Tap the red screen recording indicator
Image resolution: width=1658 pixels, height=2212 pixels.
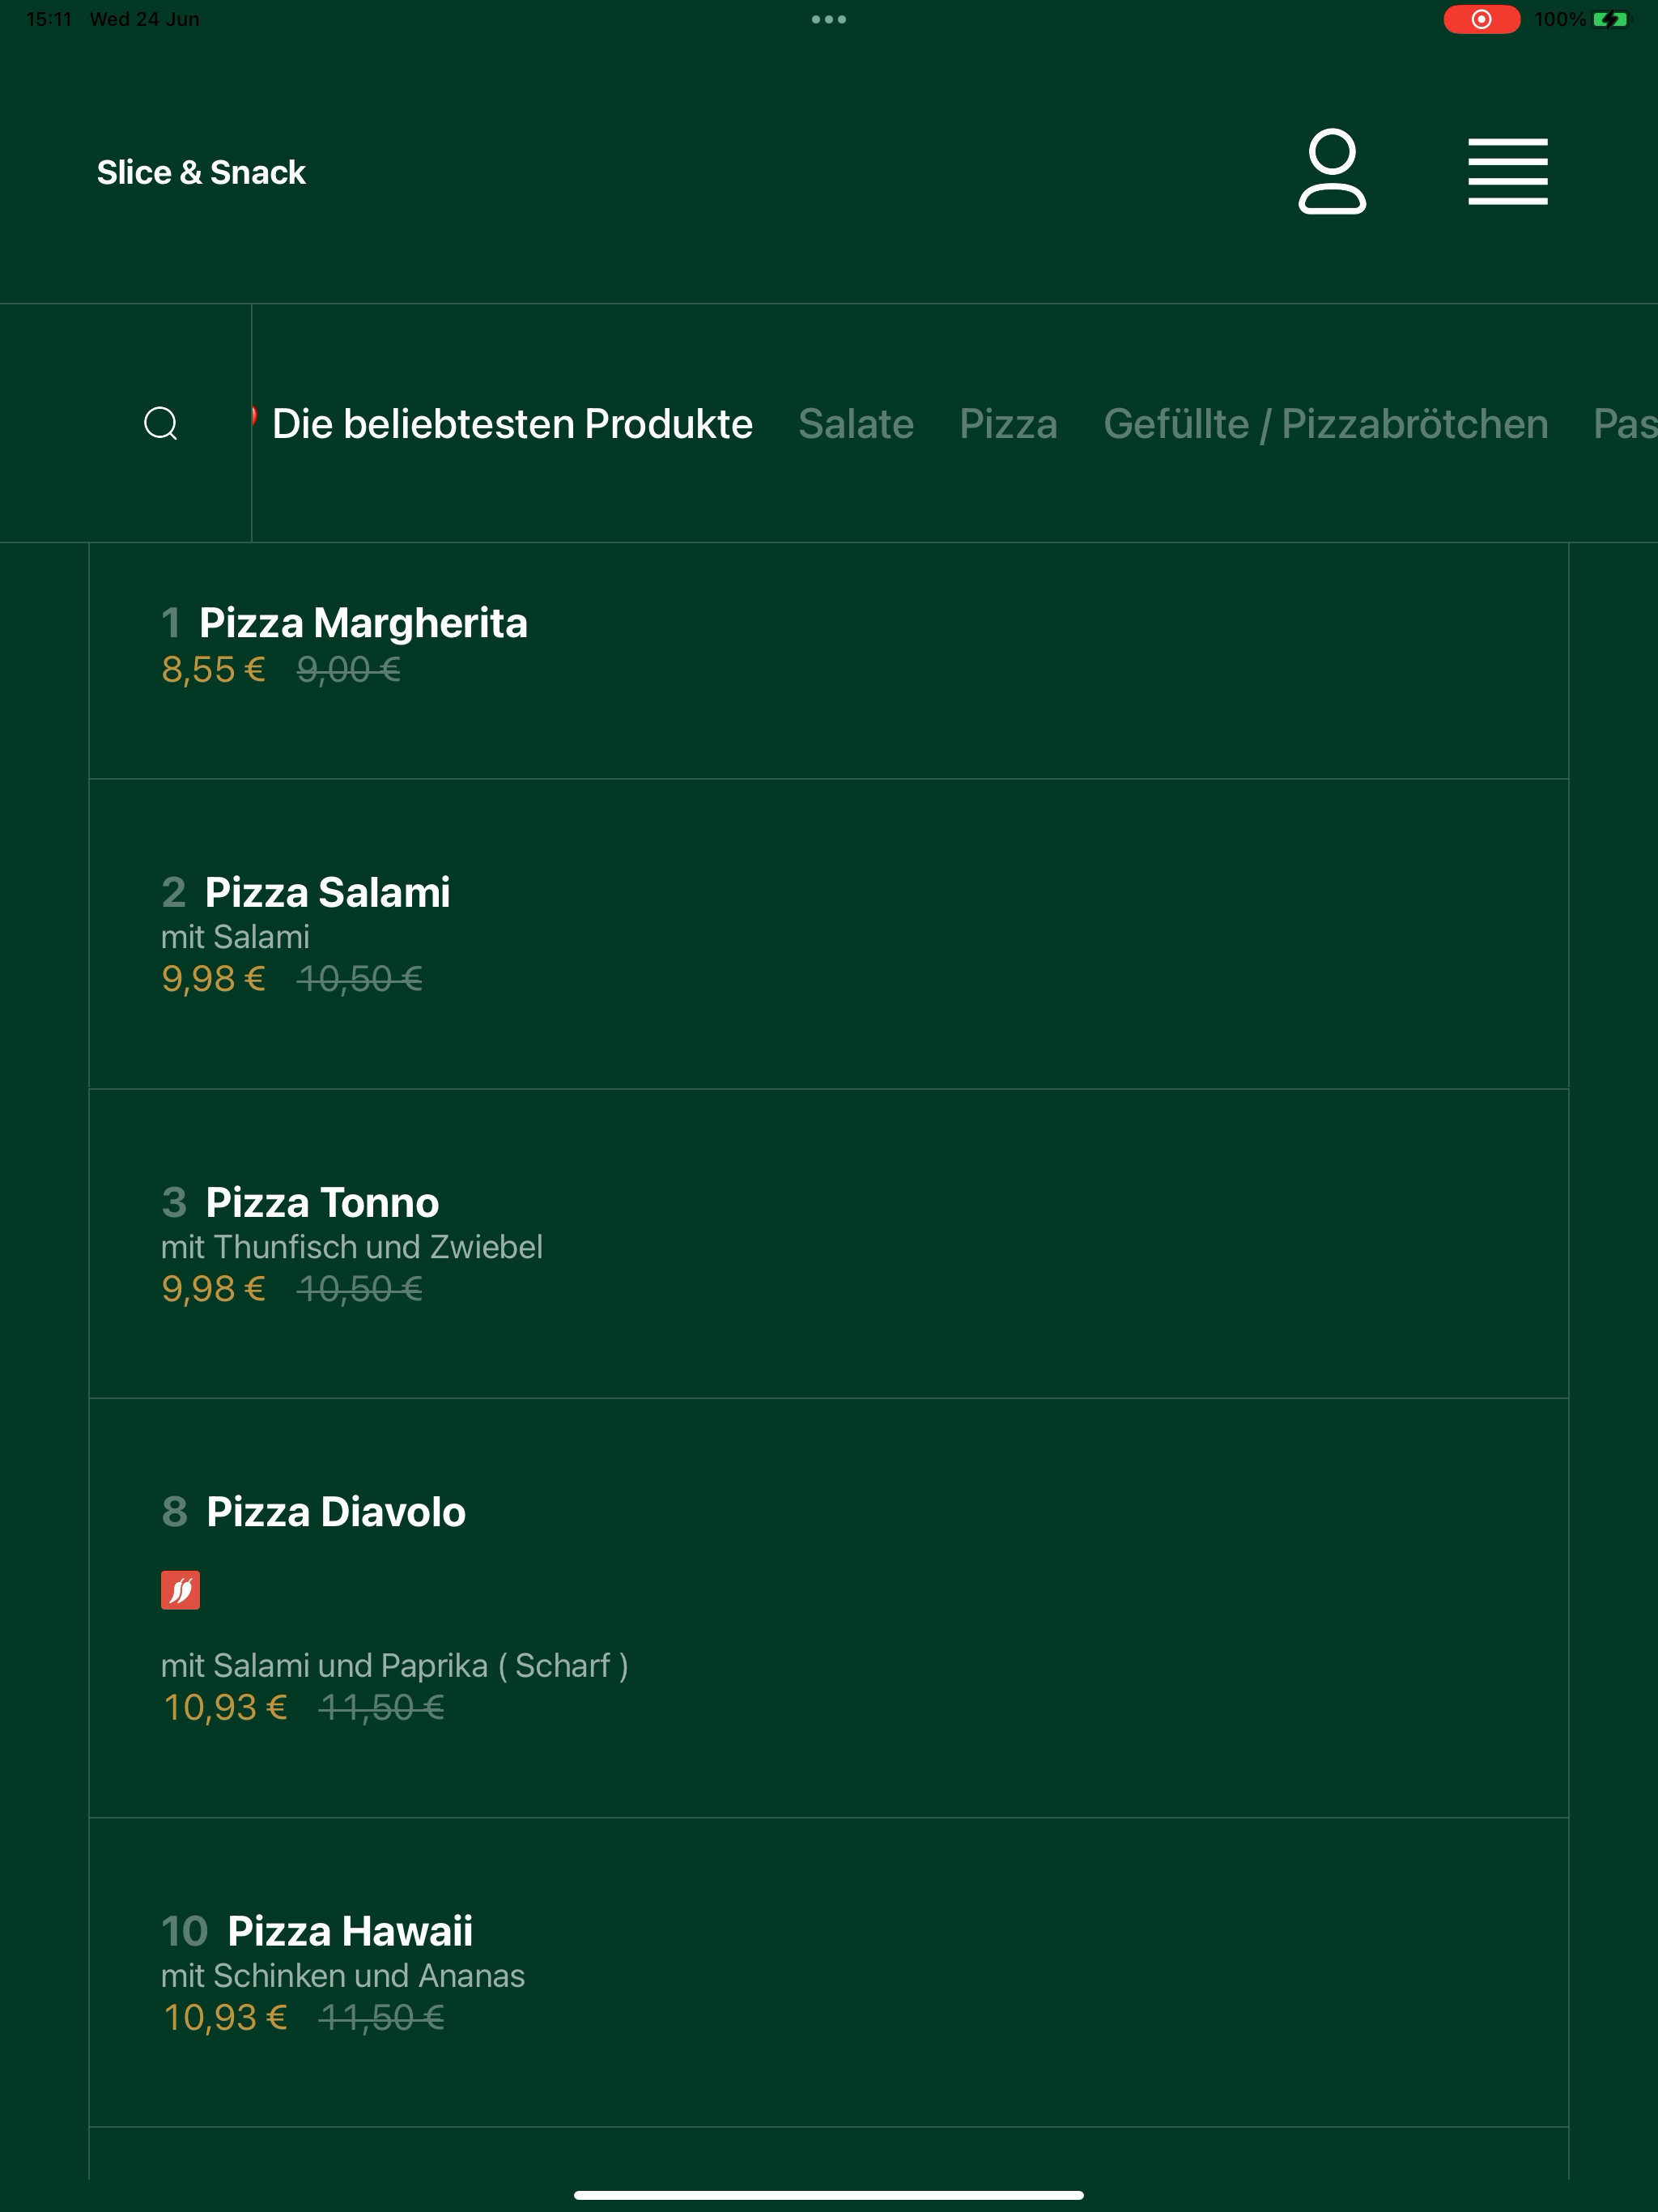click(x=1481, y=19)
